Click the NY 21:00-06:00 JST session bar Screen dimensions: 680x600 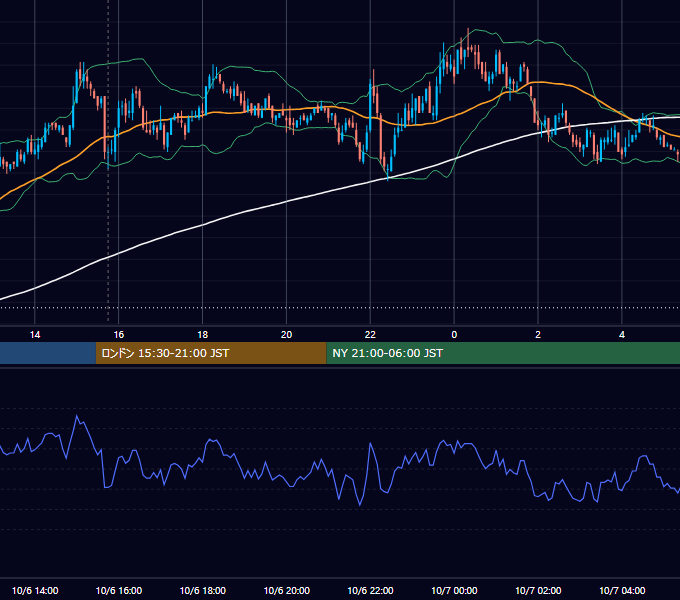click(503, 353)
